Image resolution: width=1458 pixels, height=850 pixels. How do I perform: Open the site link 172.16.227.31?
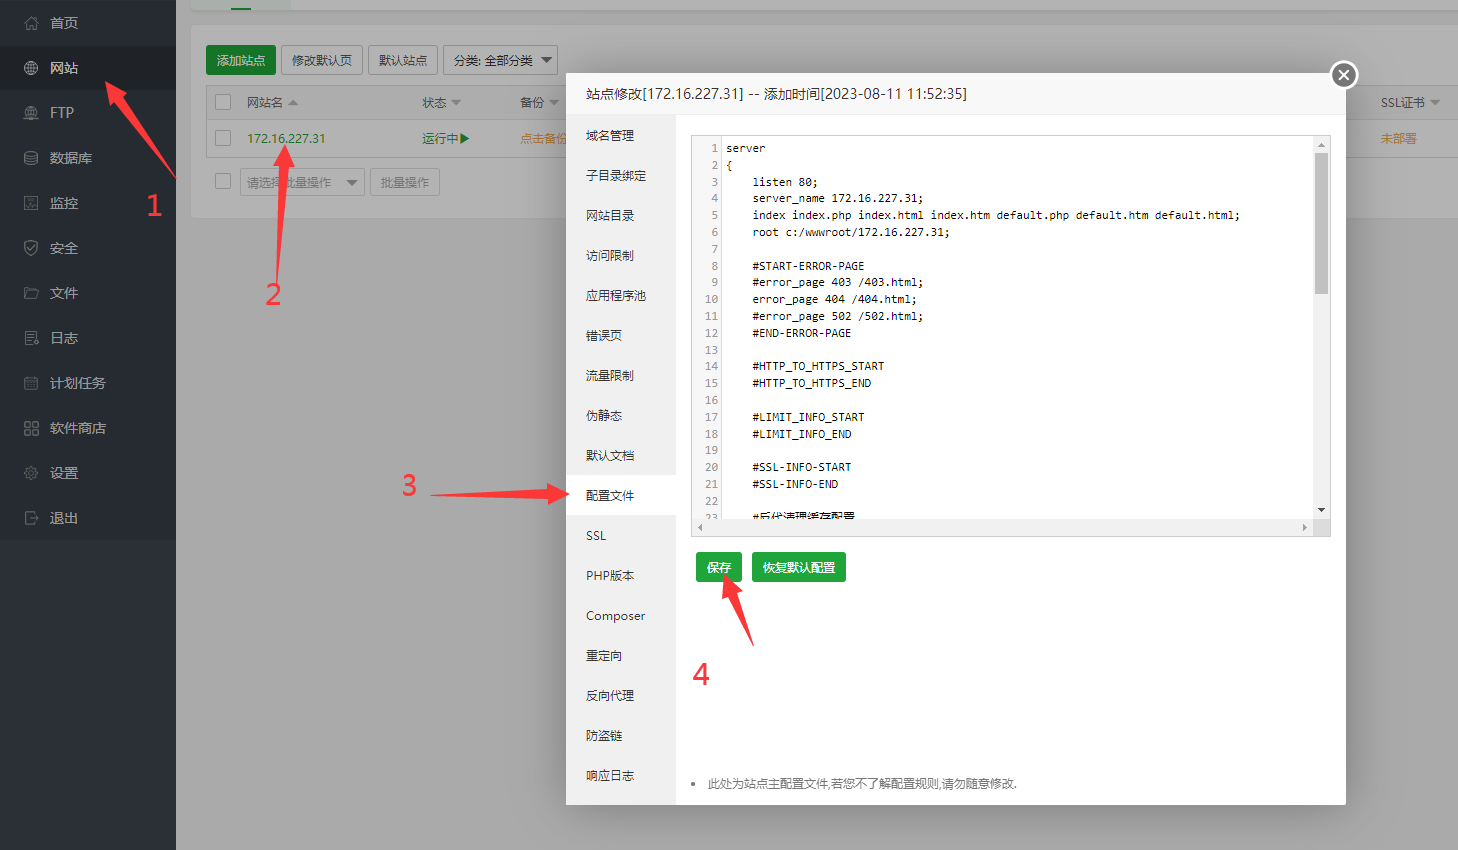point(286,138)
